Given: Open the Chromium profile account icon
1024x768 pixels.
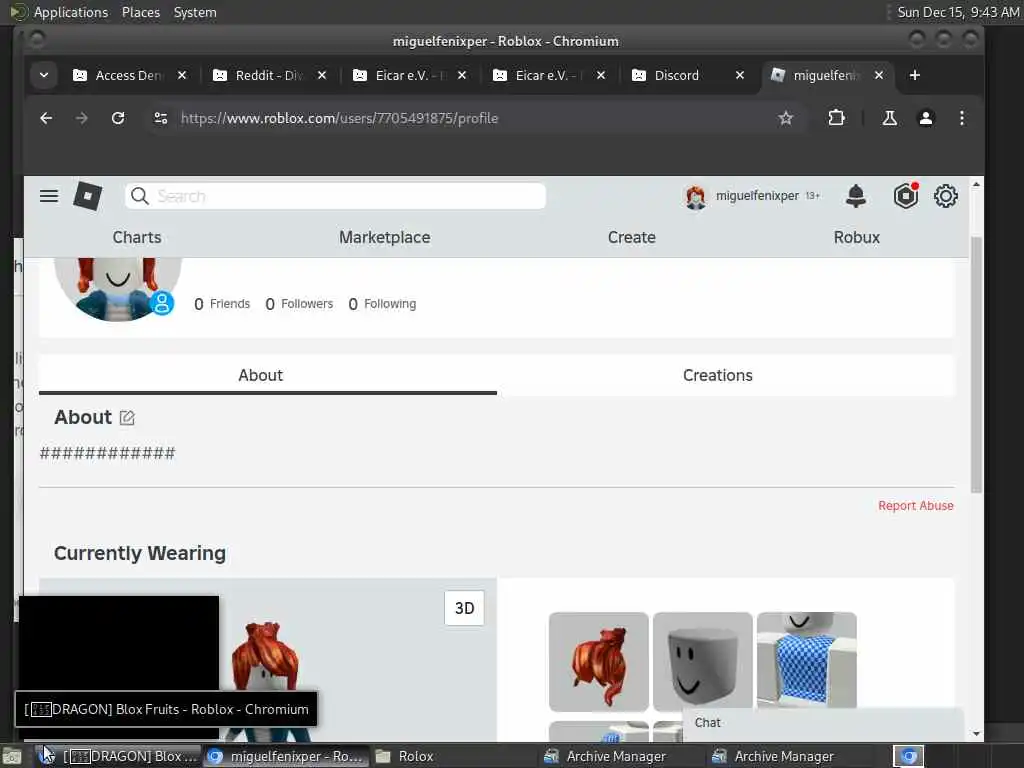Looking at the screenshot, I should point(926,118).
